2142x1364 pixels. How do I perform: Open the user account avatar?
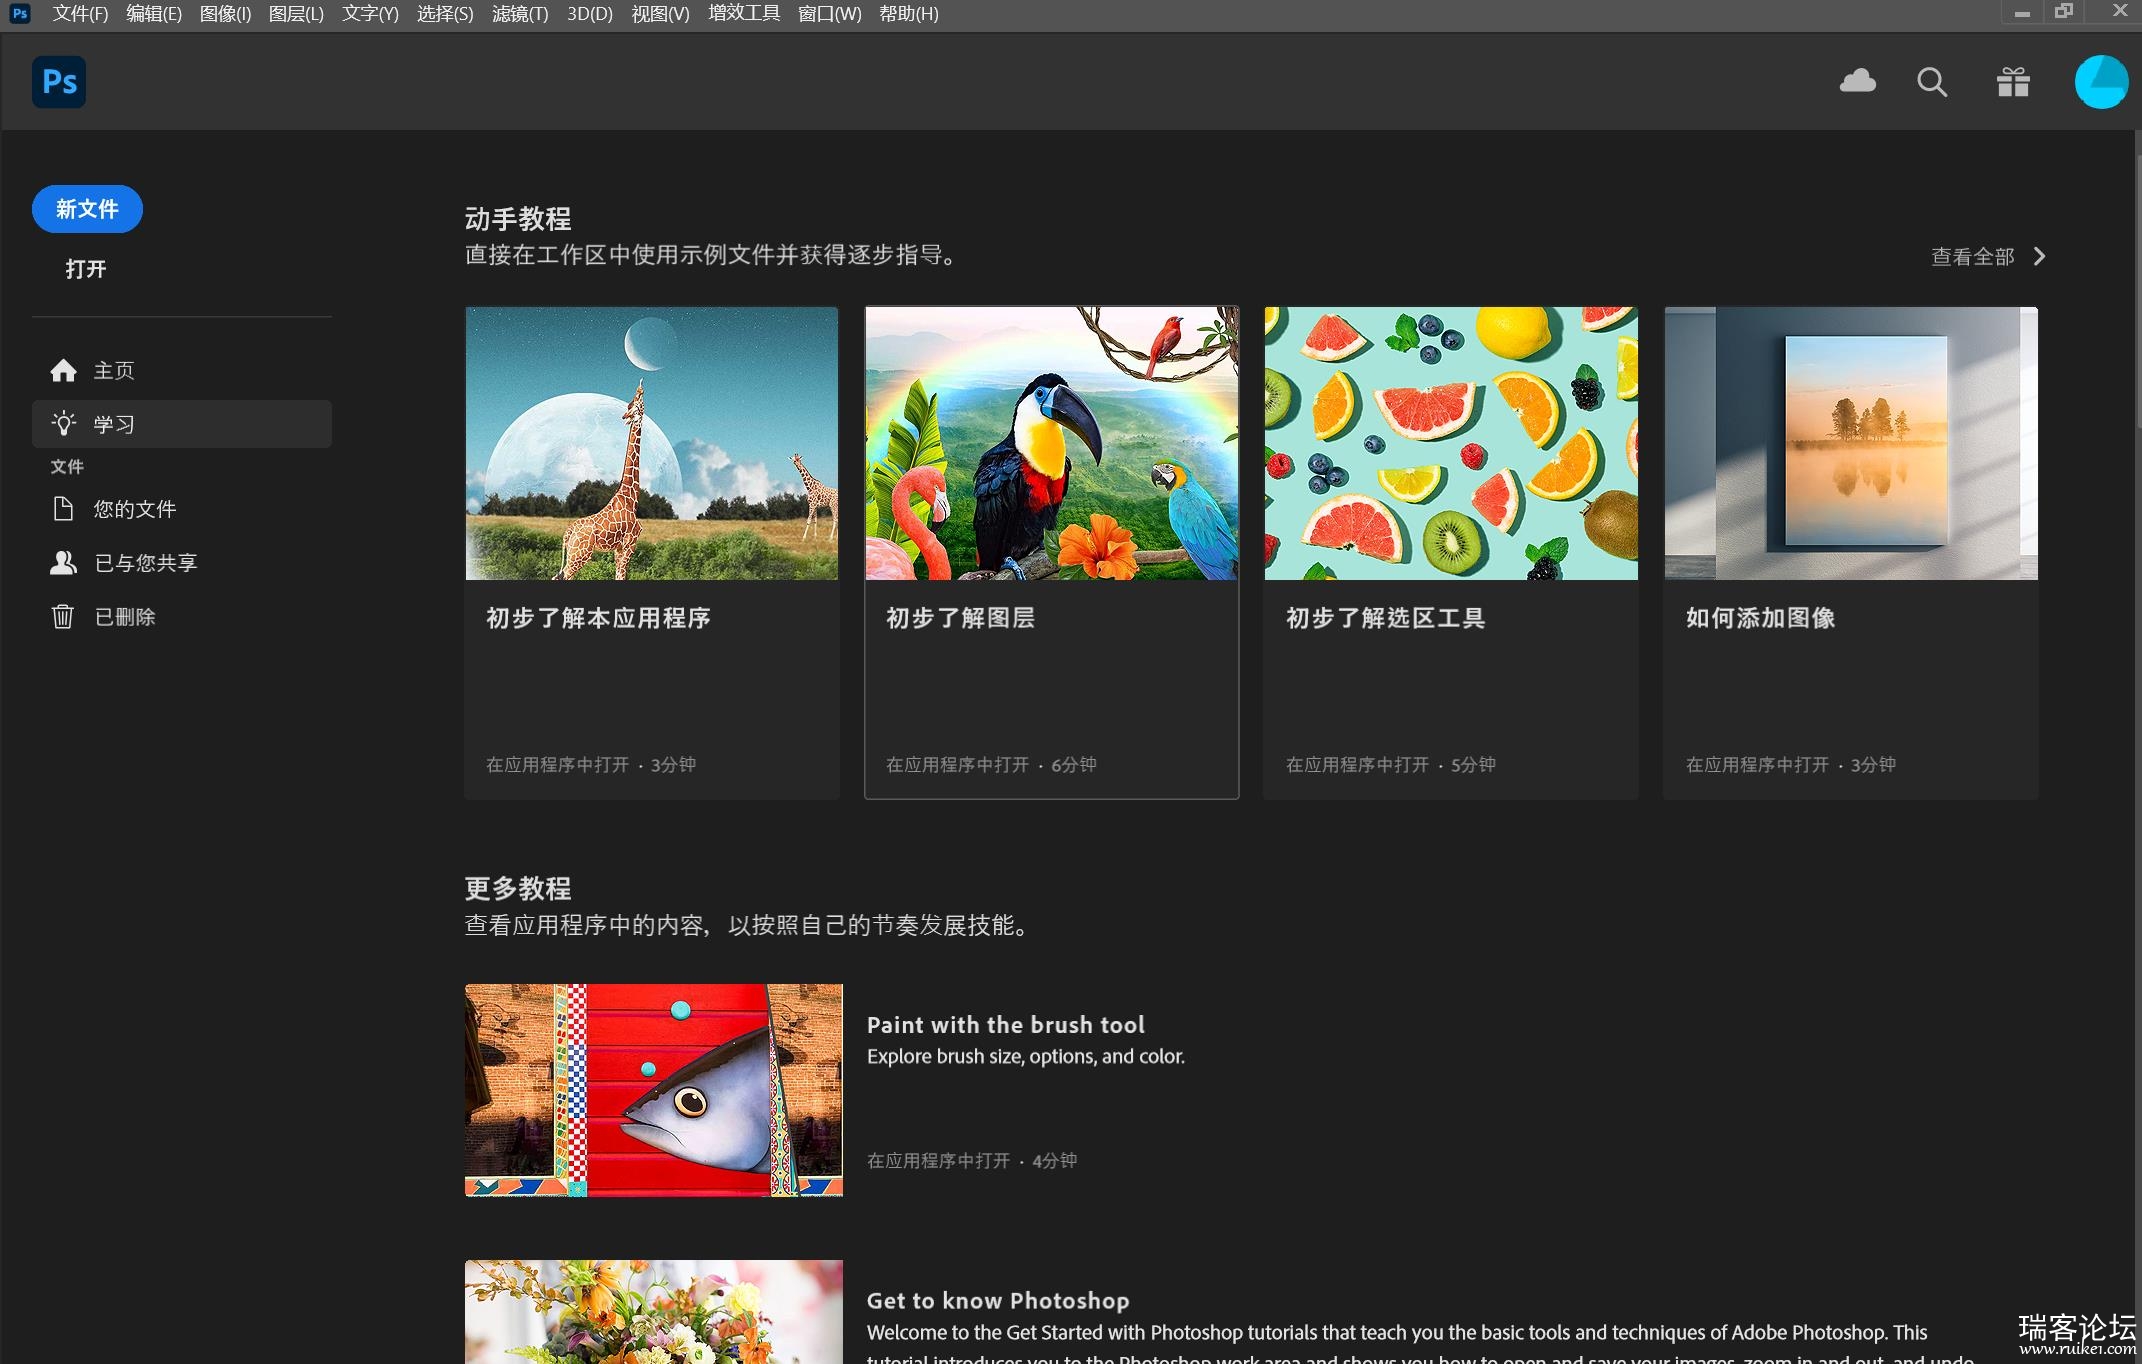point(2101,82)
